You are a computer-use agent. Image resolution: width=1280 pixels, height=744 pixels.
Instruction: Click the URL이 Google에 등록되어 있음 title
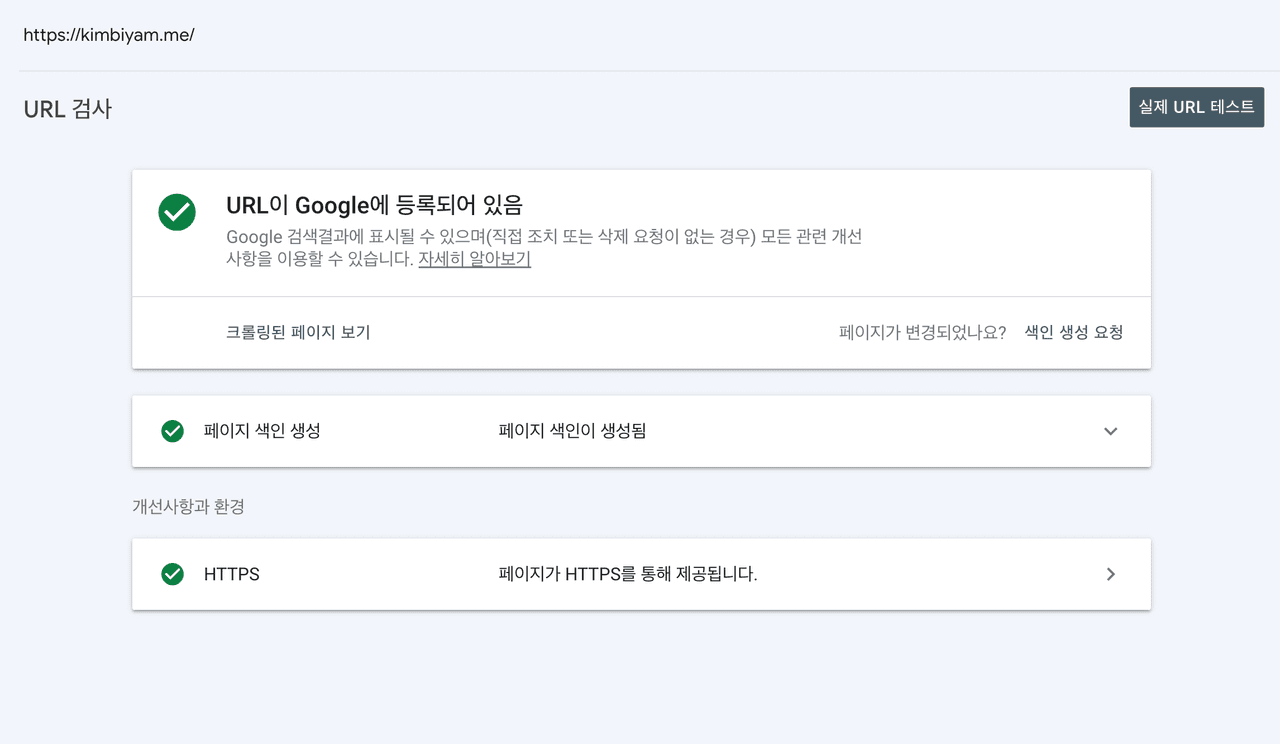point(374,205)
